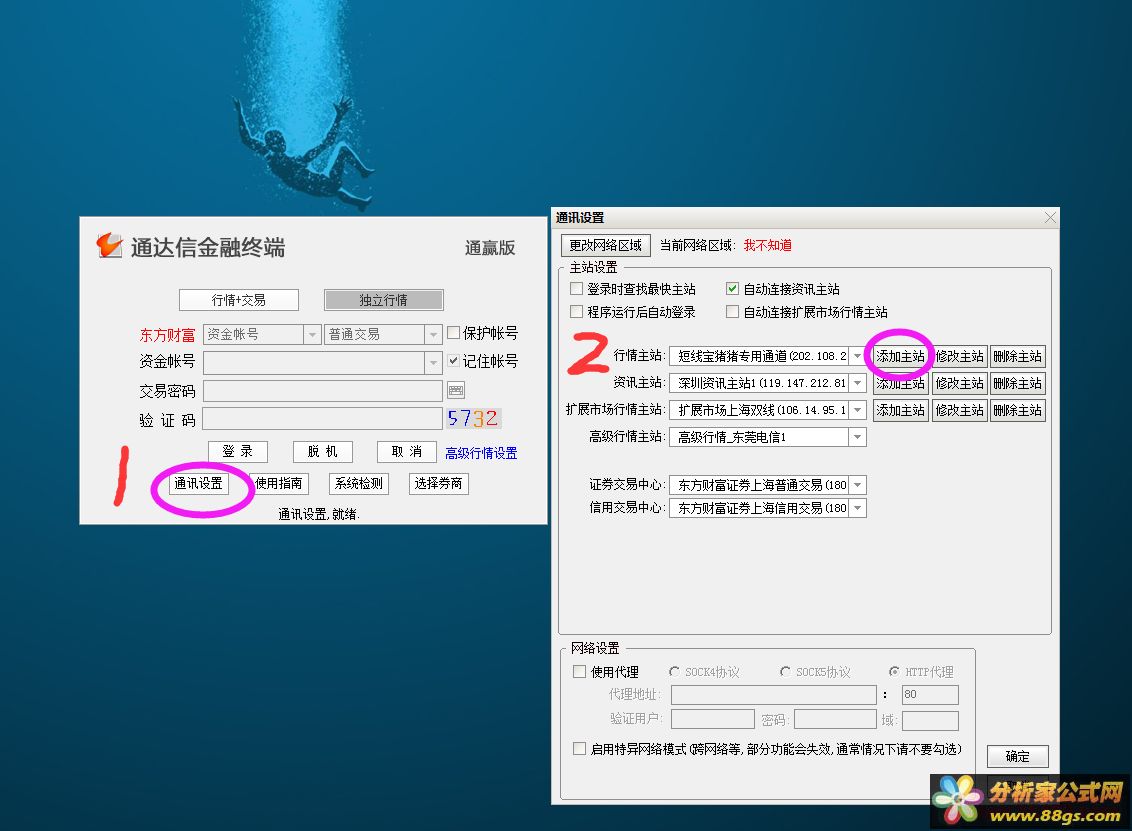Toggle 保护帐号 checkbox
Viewport: 1132px width, 831px height.
453,333
